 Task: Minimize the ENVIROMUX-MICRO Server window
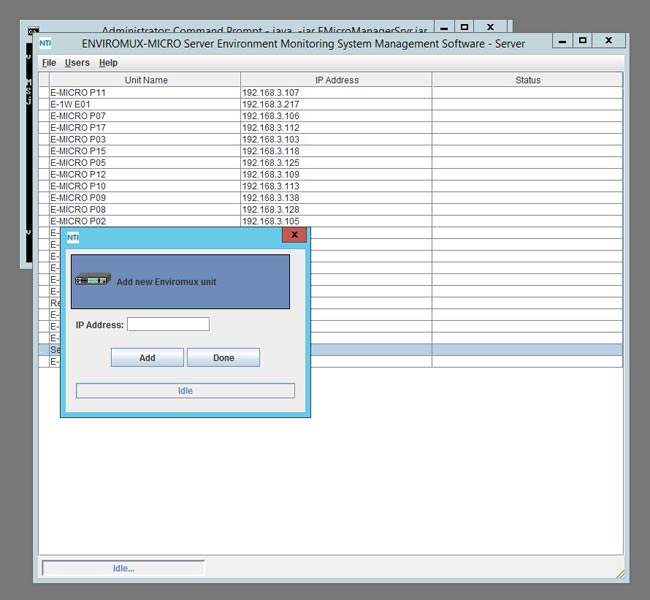(x=563, y=41)
